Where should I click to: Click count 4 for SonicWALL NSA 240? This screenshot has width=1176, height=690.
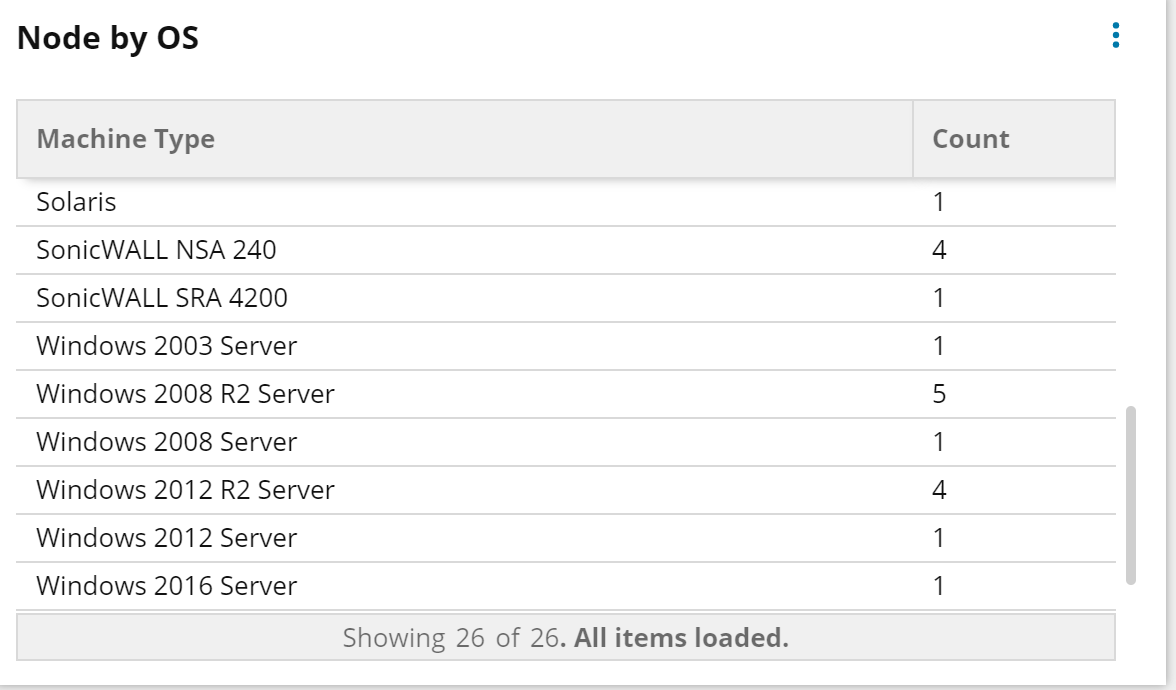[x=939, y=250]
